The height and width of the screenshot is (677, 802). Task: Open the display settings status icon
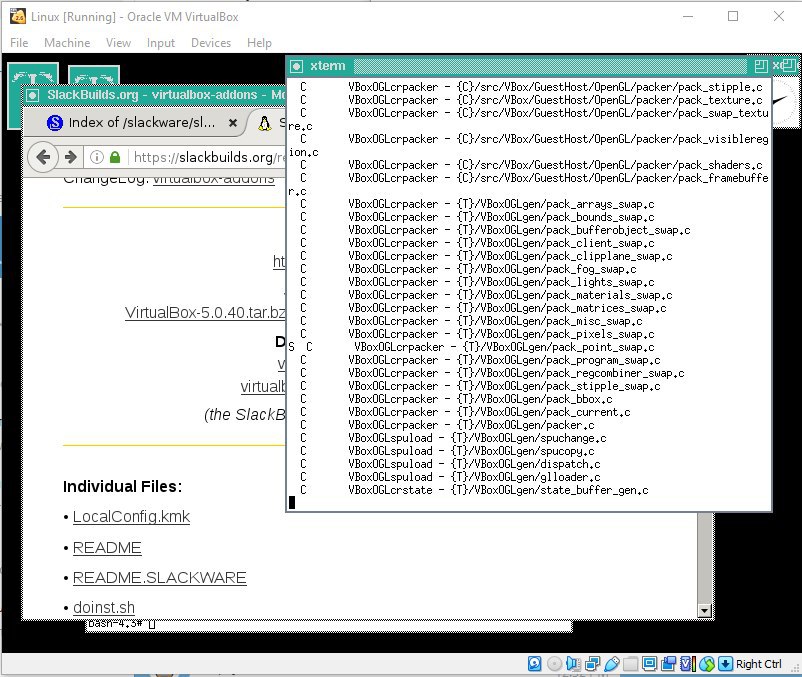(x=650, y=664)
